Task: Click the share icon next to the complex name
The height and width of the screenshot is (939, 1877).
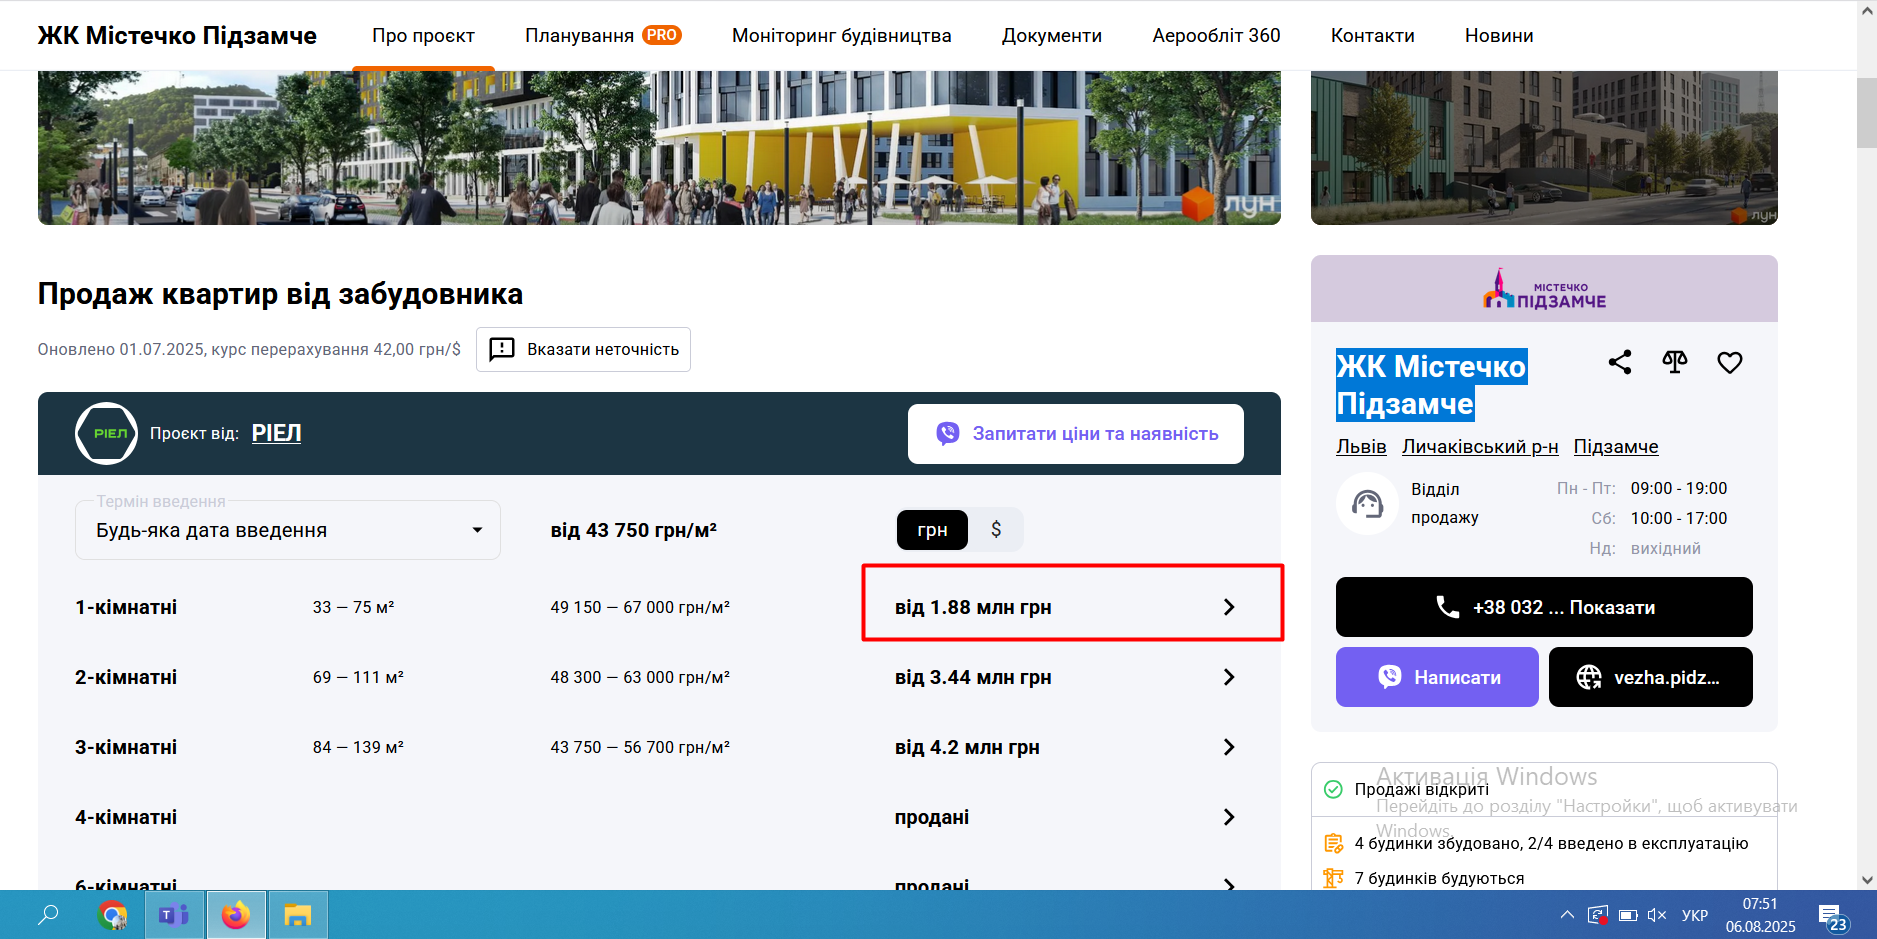Action: [1620, 362]
